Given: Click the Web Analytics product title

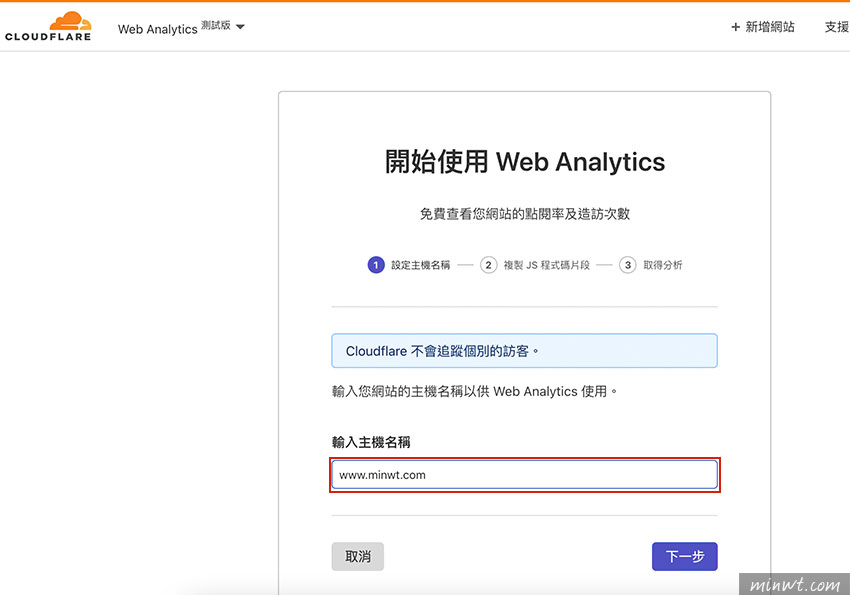Looking at the screenshot, I should coord(158,29).
